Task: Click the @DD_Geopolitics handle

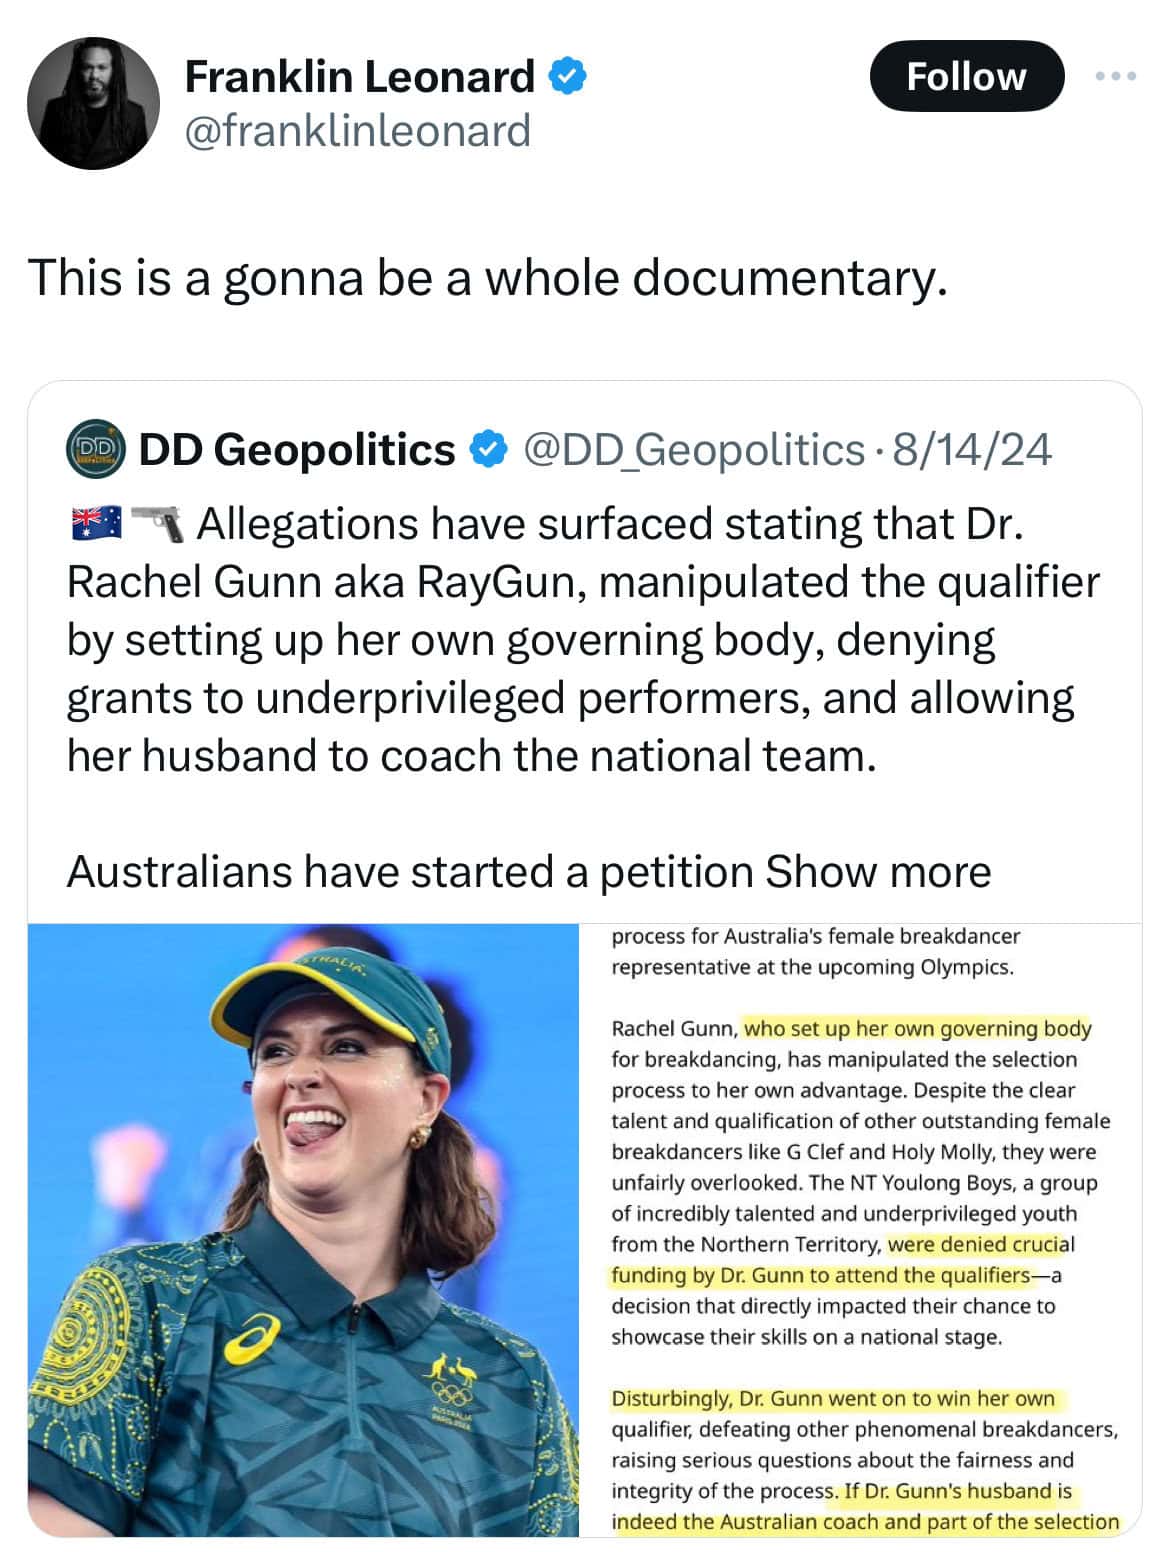Action: point(693,450)
